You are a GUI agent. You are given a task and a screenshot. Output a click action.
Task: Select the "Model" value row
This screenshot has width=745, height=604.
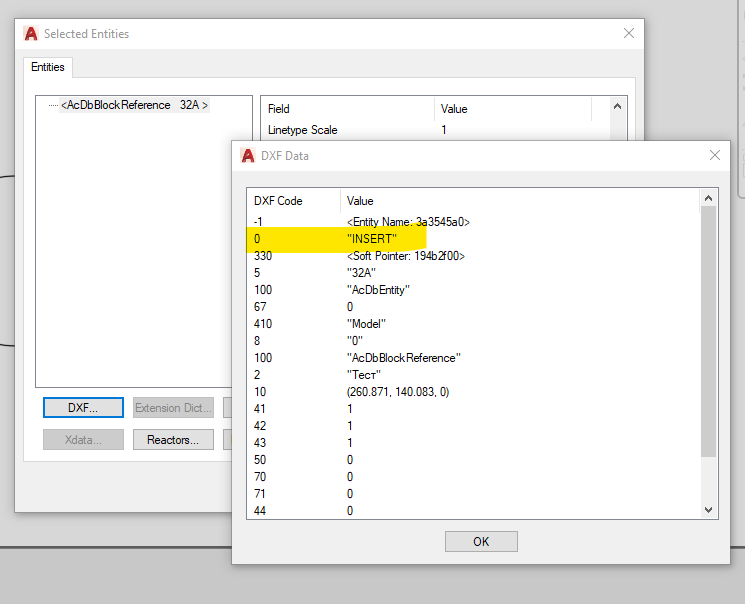(x=473, y=324)
